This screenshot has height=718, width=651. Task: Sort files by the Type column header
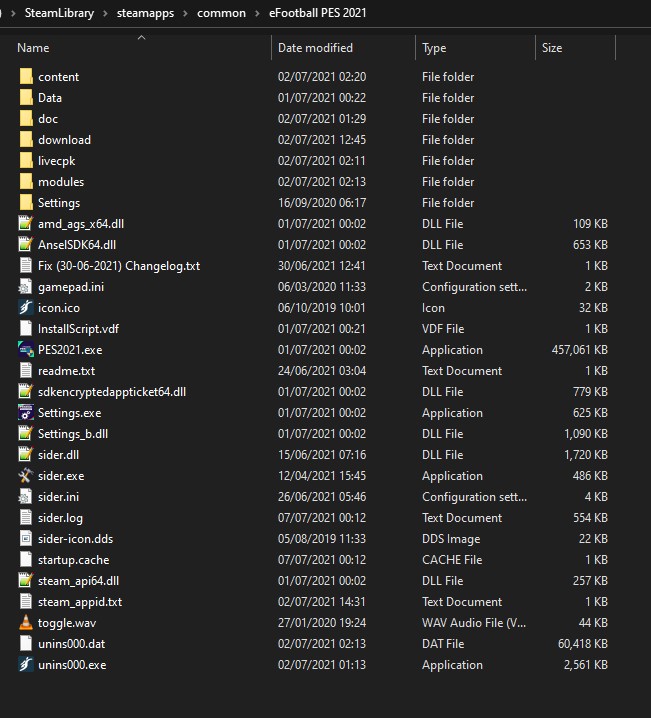(434, 48)
